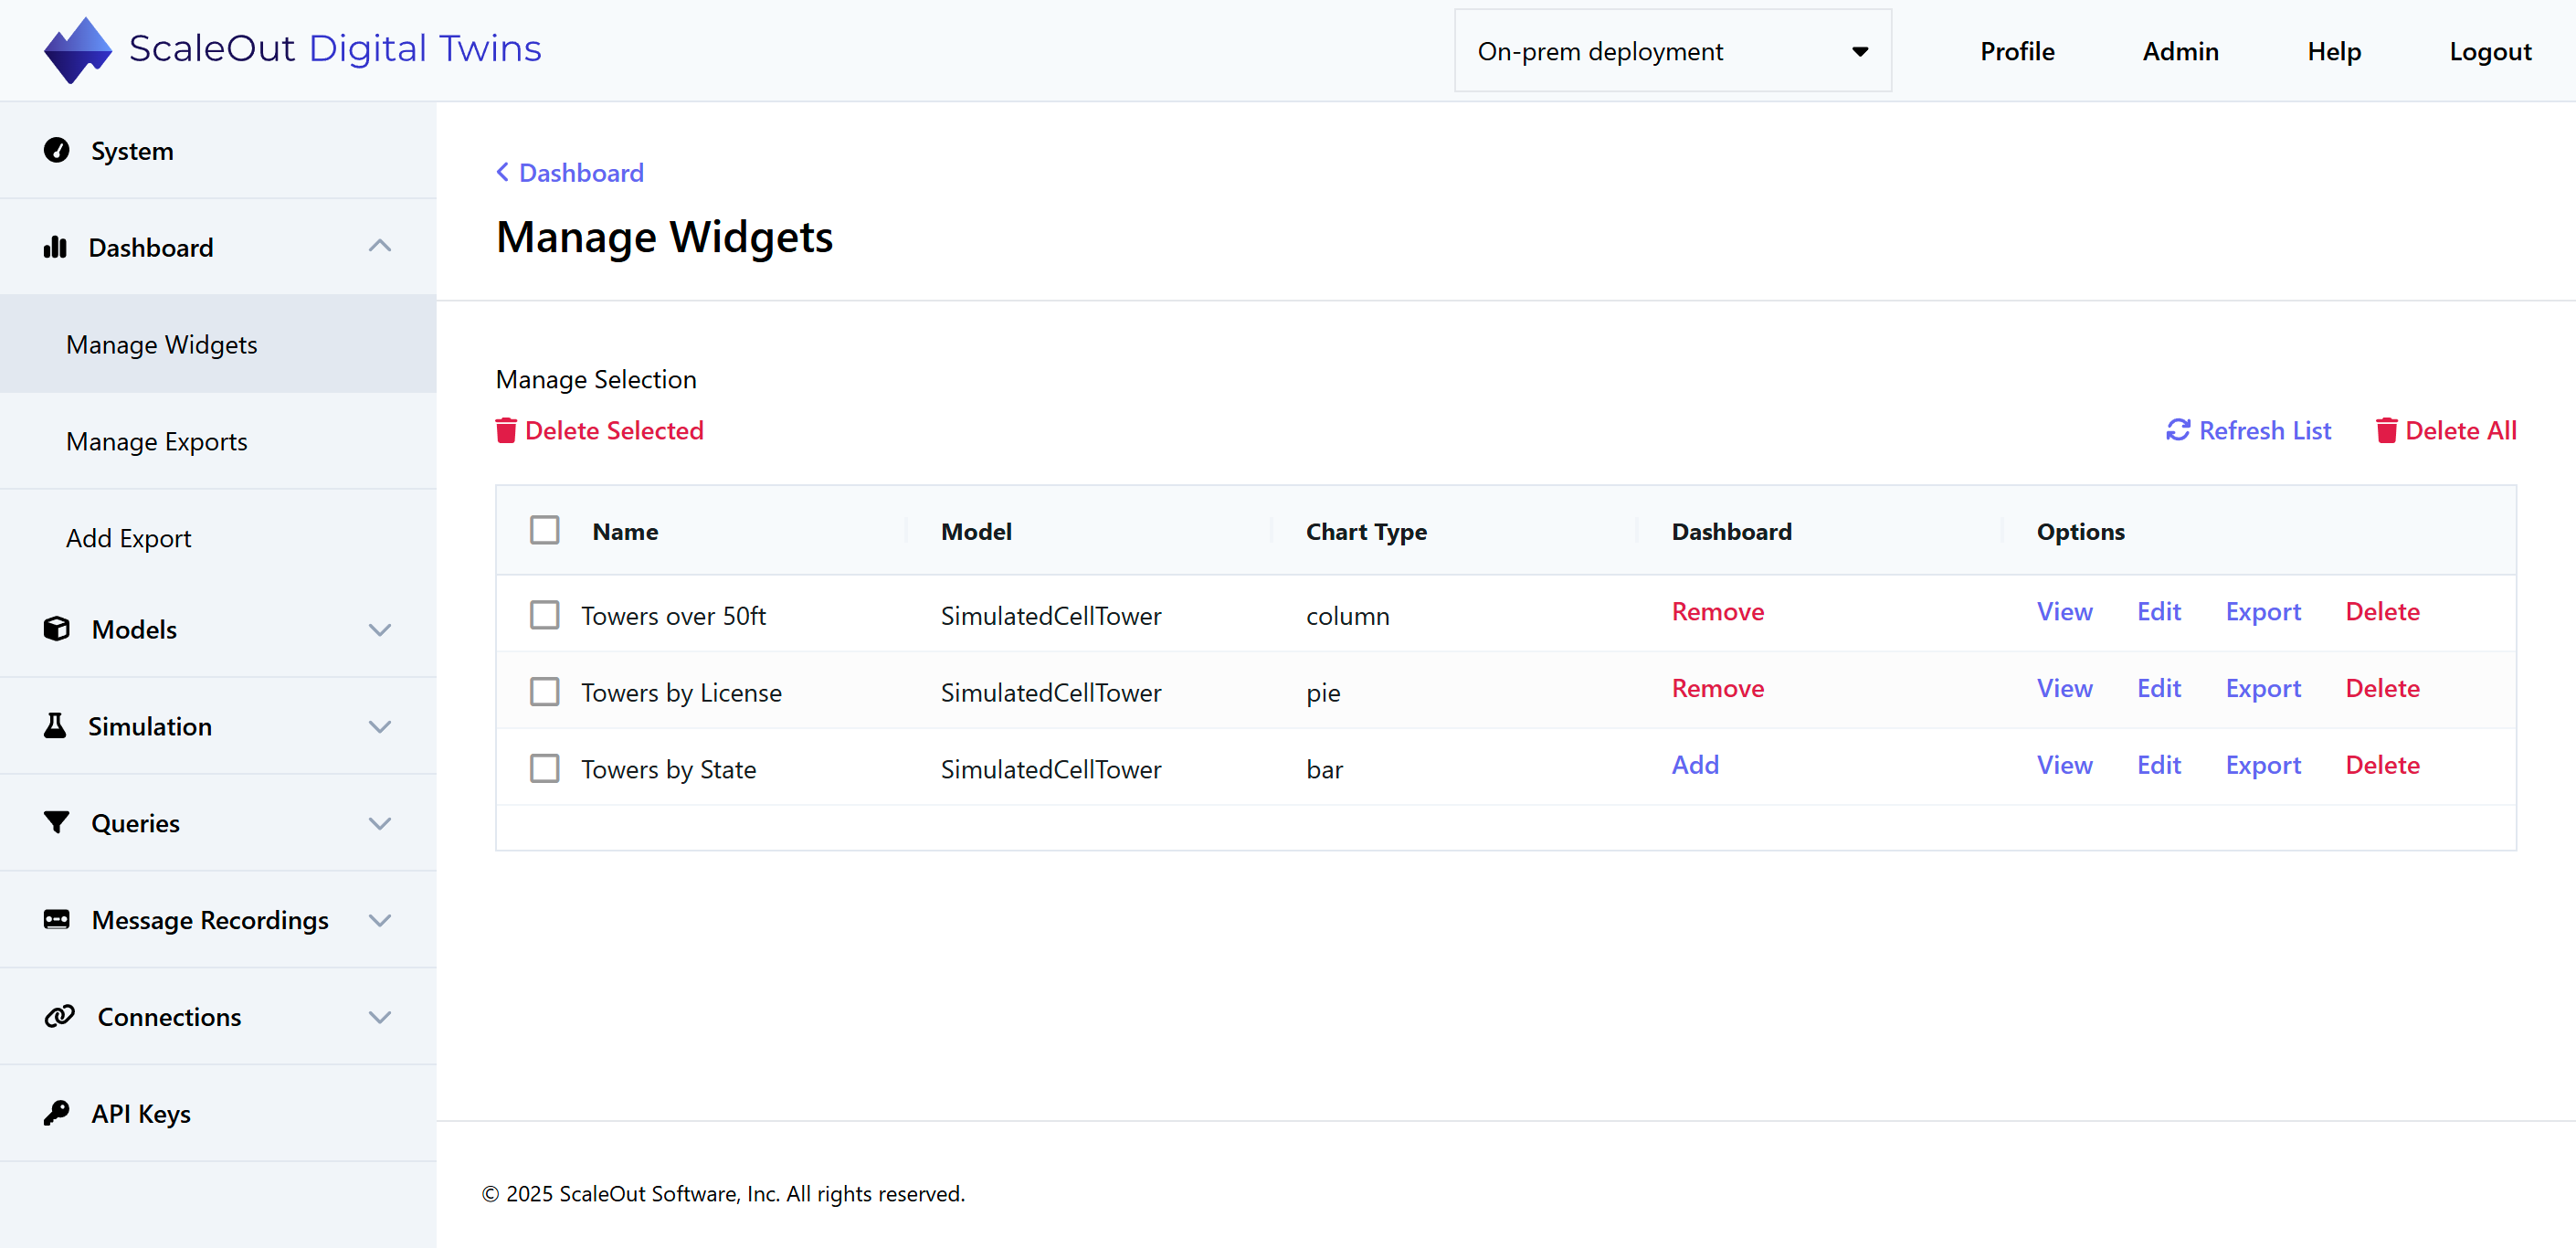The image size is (2576, 1248).
Task: Click the Models cube icon
Action: pos(57,629)
